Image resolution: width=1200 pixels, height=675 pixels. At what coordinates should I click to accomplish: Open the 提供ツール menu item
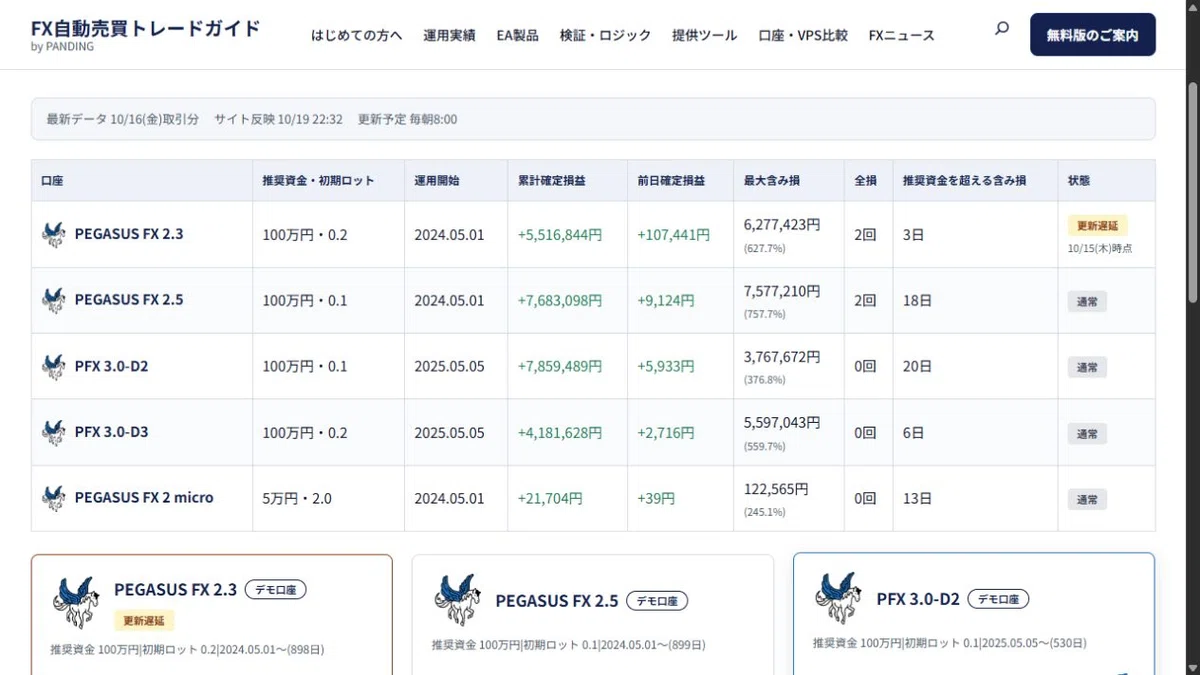[x=704, y=35]
